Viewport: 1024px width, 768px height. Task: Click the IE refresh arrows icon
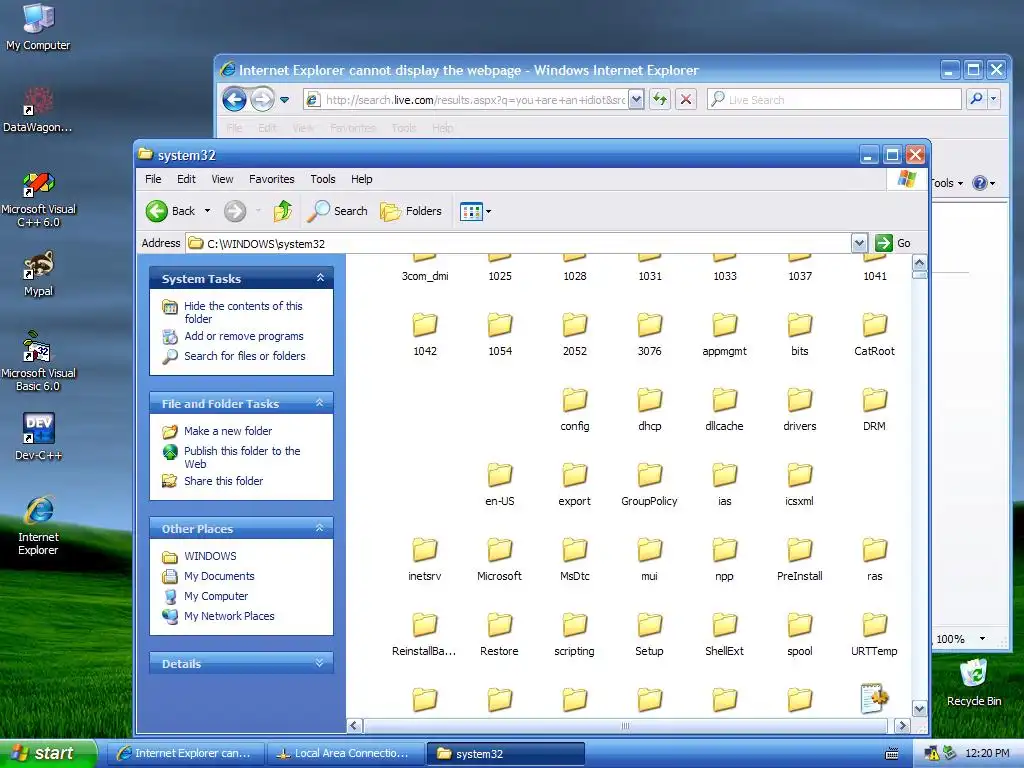[660, 99]
